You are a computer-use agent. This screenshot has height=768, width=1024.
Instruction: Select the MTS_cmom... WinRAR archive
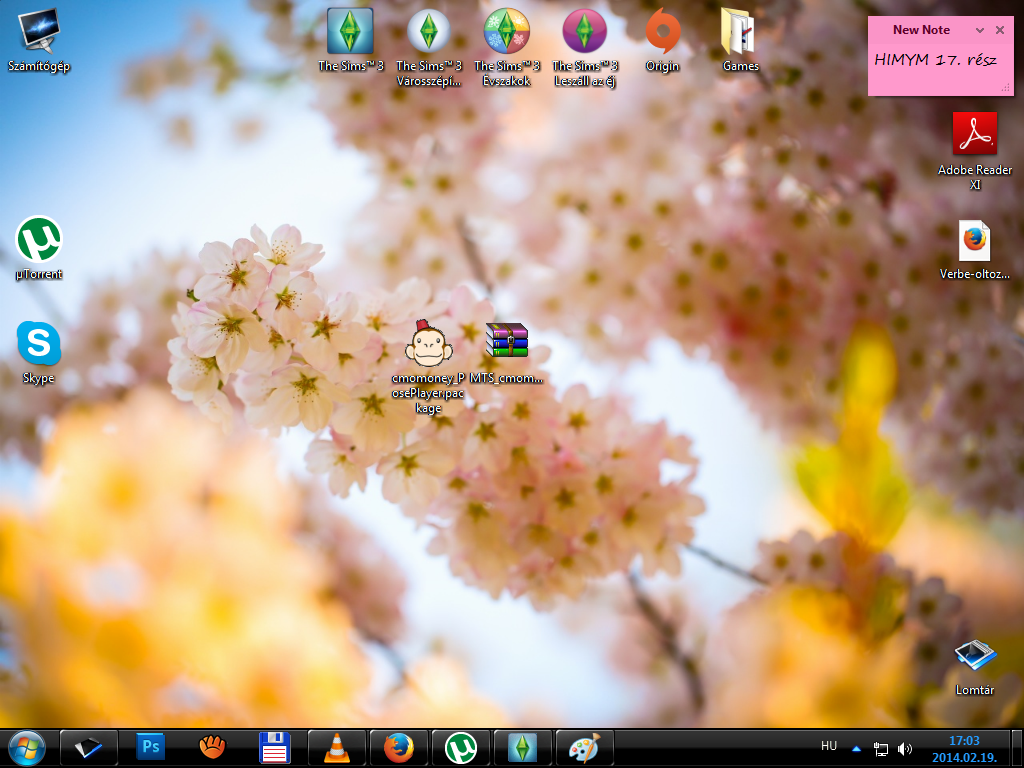click(507, 353)
